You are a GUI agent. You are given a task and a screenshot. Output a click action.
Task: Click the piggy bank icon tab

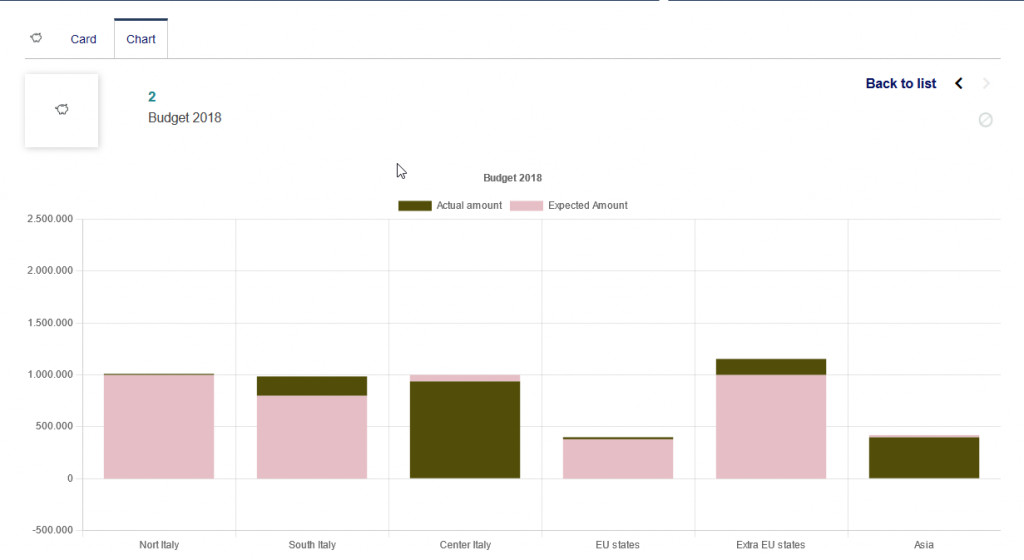[36, 39]
